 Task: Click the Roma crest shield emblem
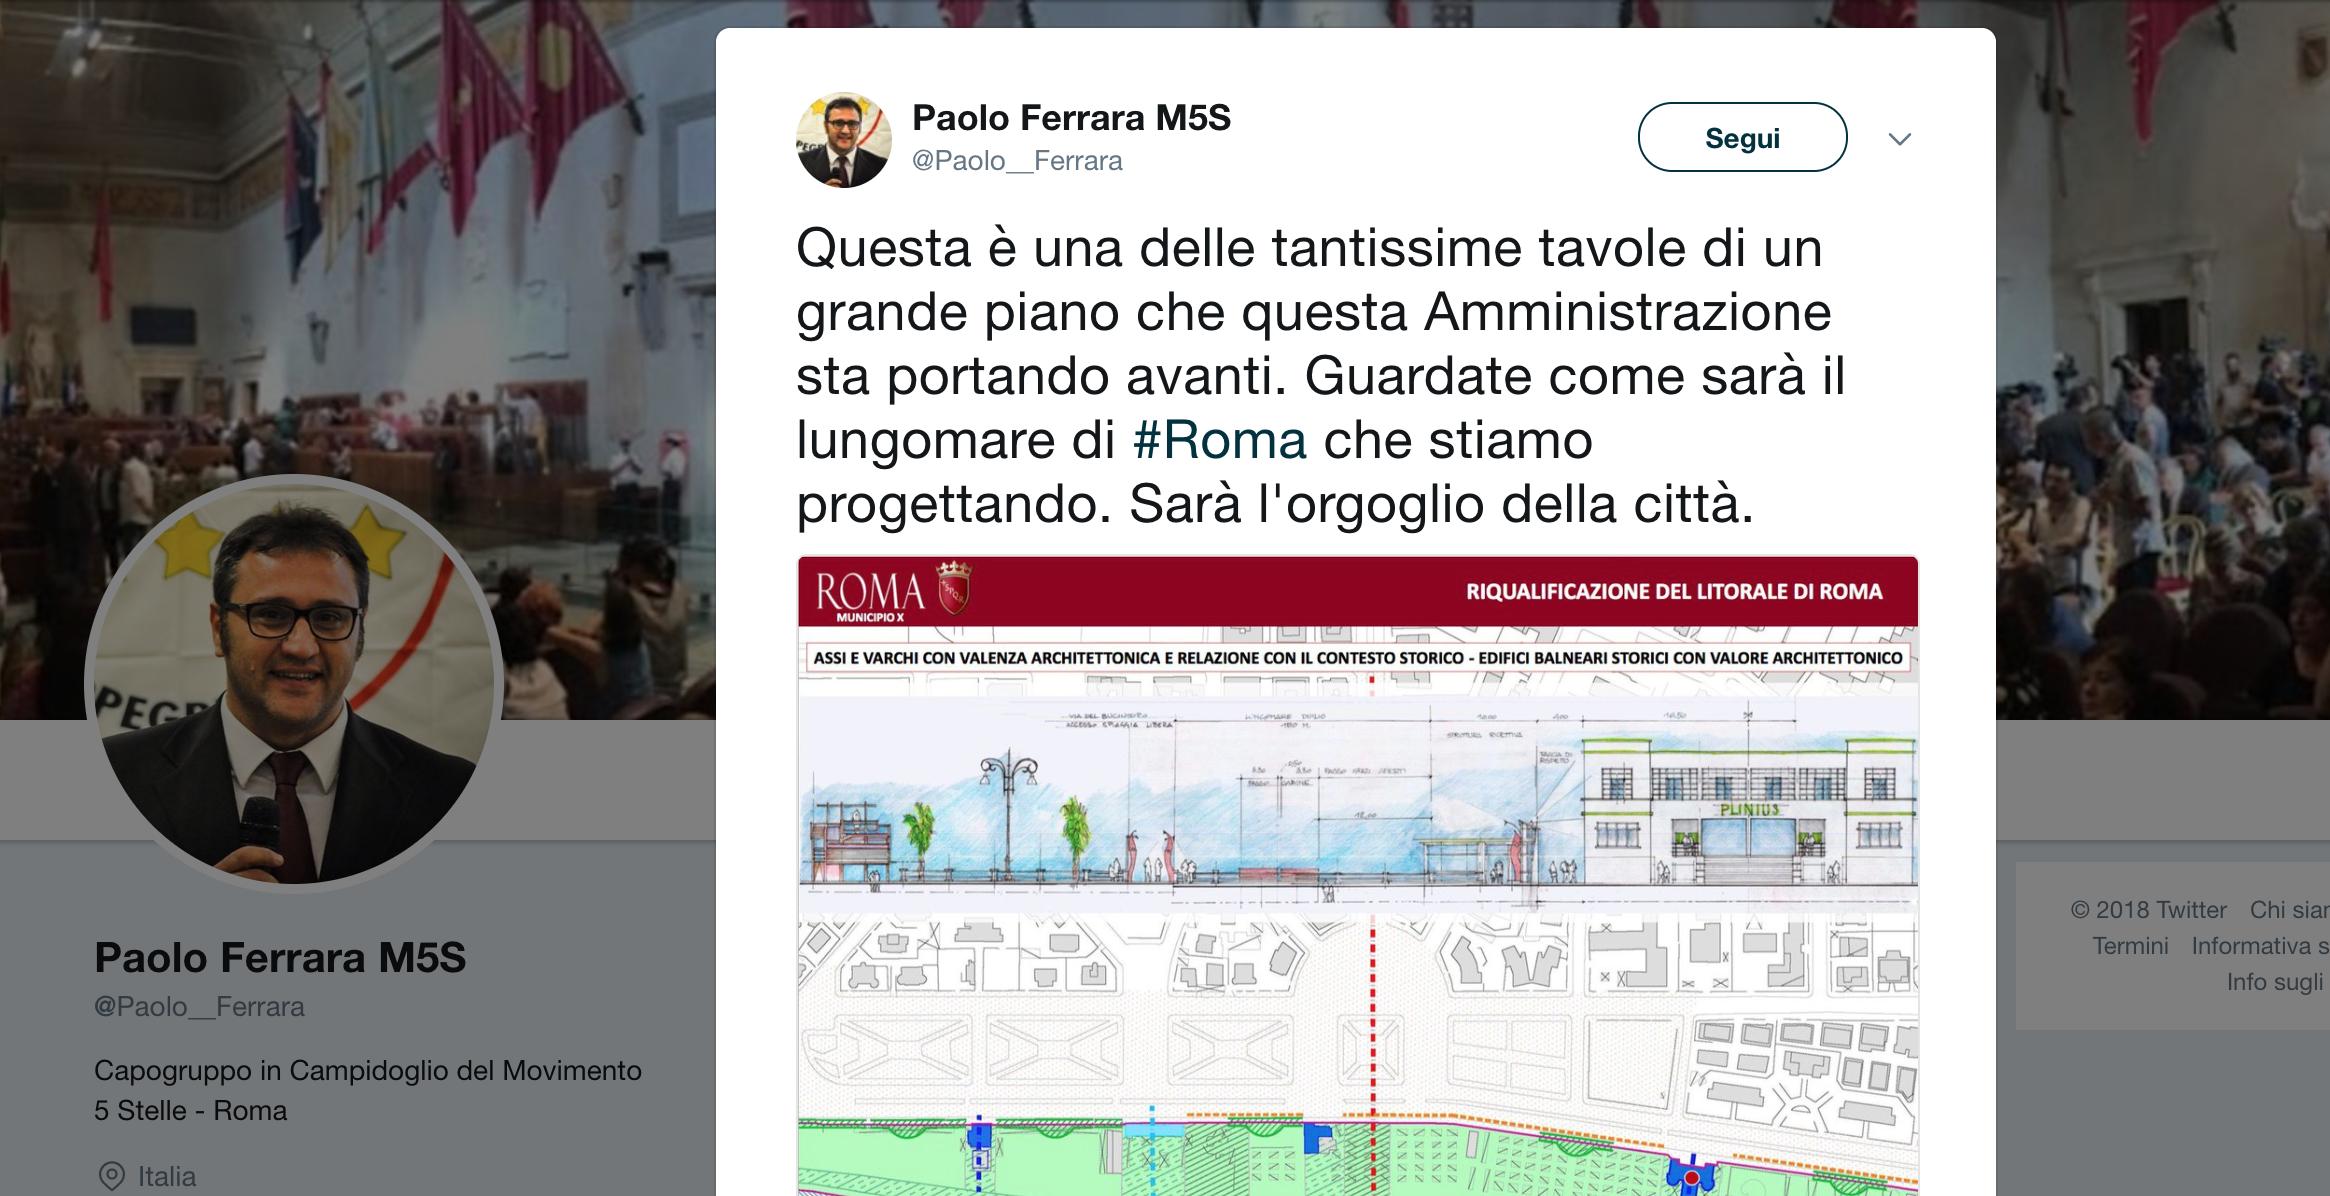pyautogui.click(x=952, y=588)
